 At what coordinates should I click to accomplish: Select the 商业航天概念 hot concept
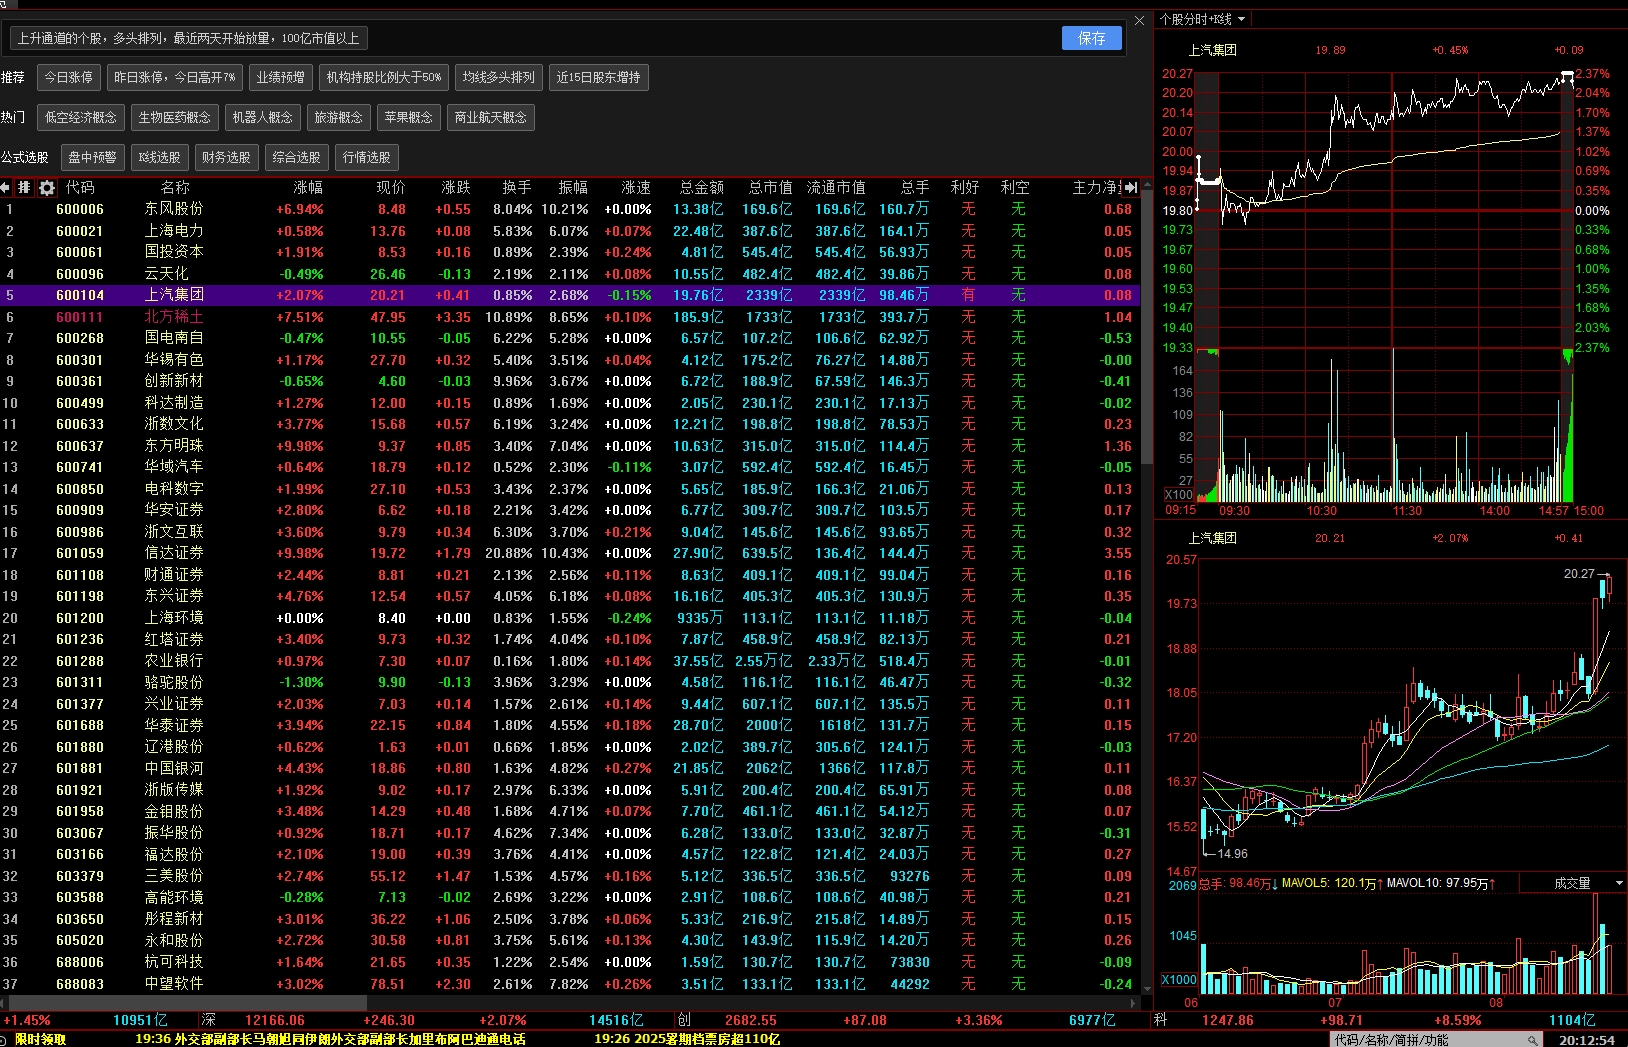coord(491,117)
